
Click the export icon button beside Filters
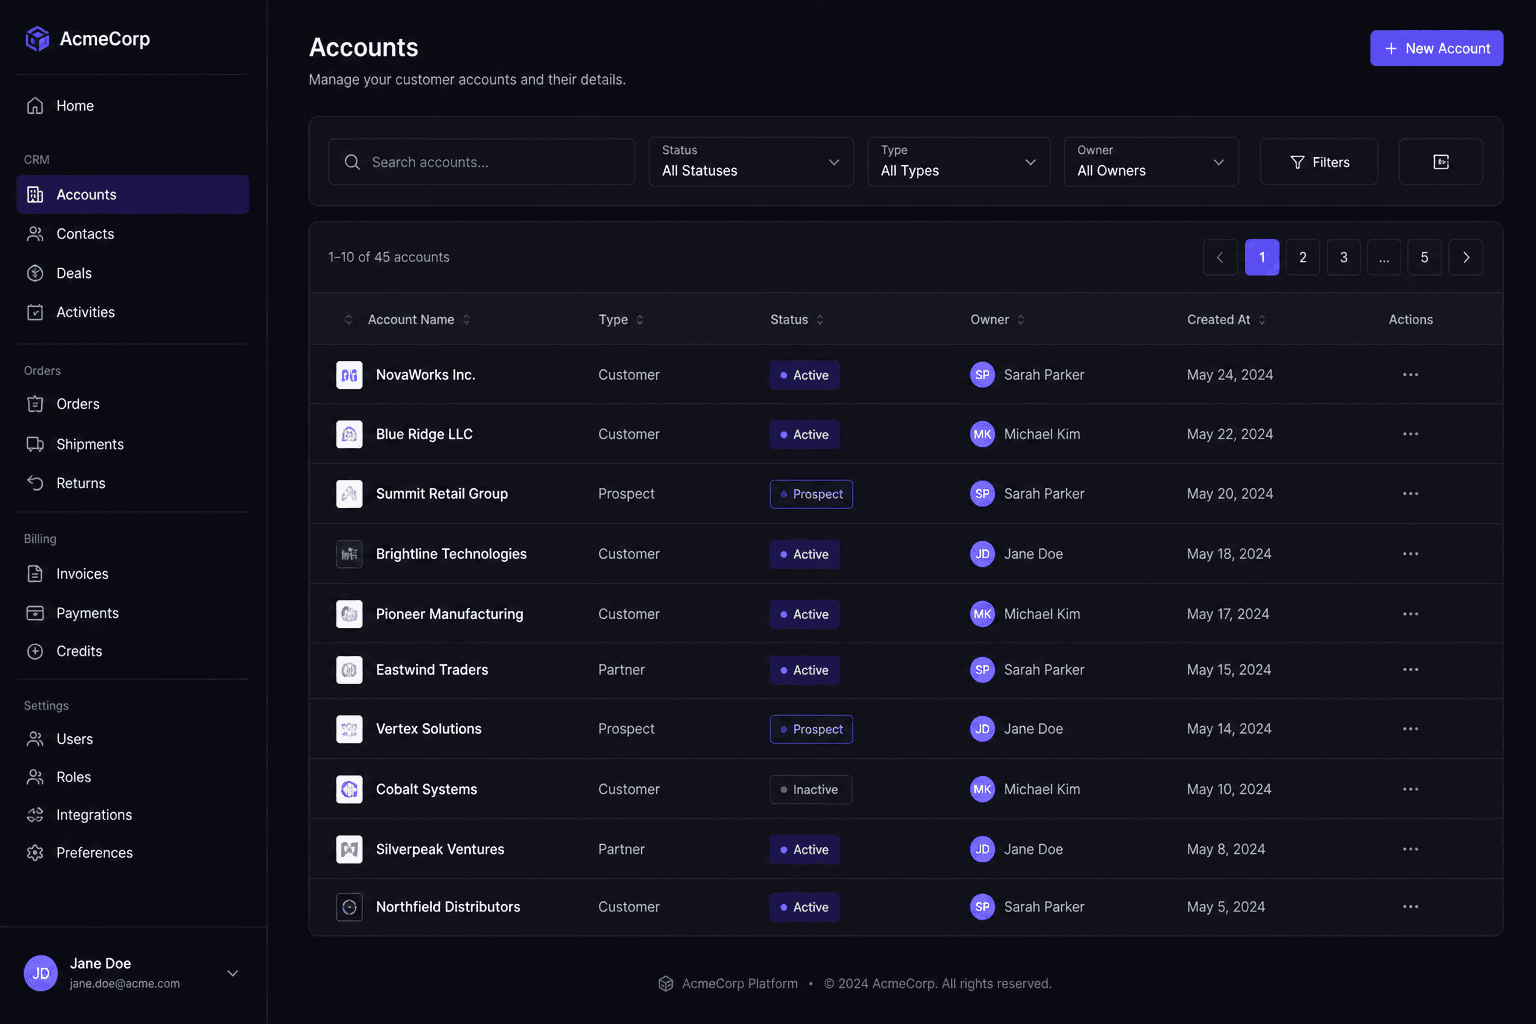1440,162
